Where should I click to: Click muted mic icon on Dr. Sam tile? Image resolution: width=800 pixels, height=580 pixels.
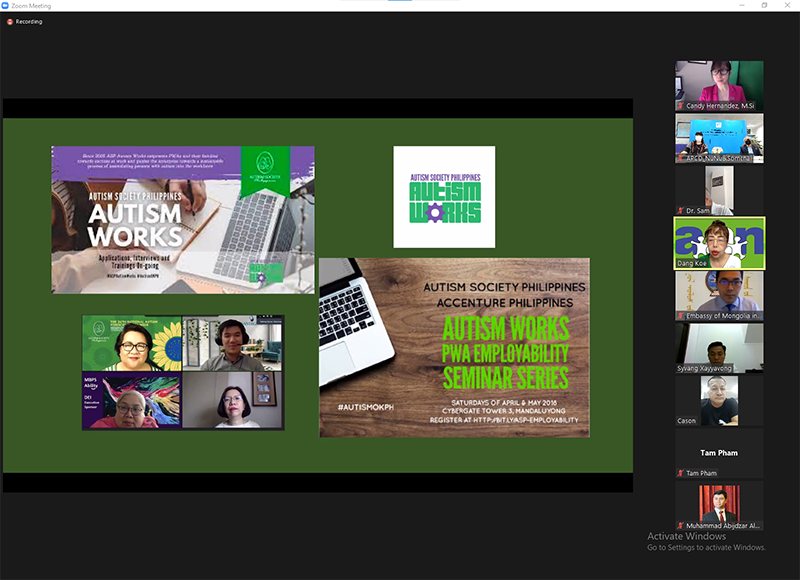(x=681, y=211)
